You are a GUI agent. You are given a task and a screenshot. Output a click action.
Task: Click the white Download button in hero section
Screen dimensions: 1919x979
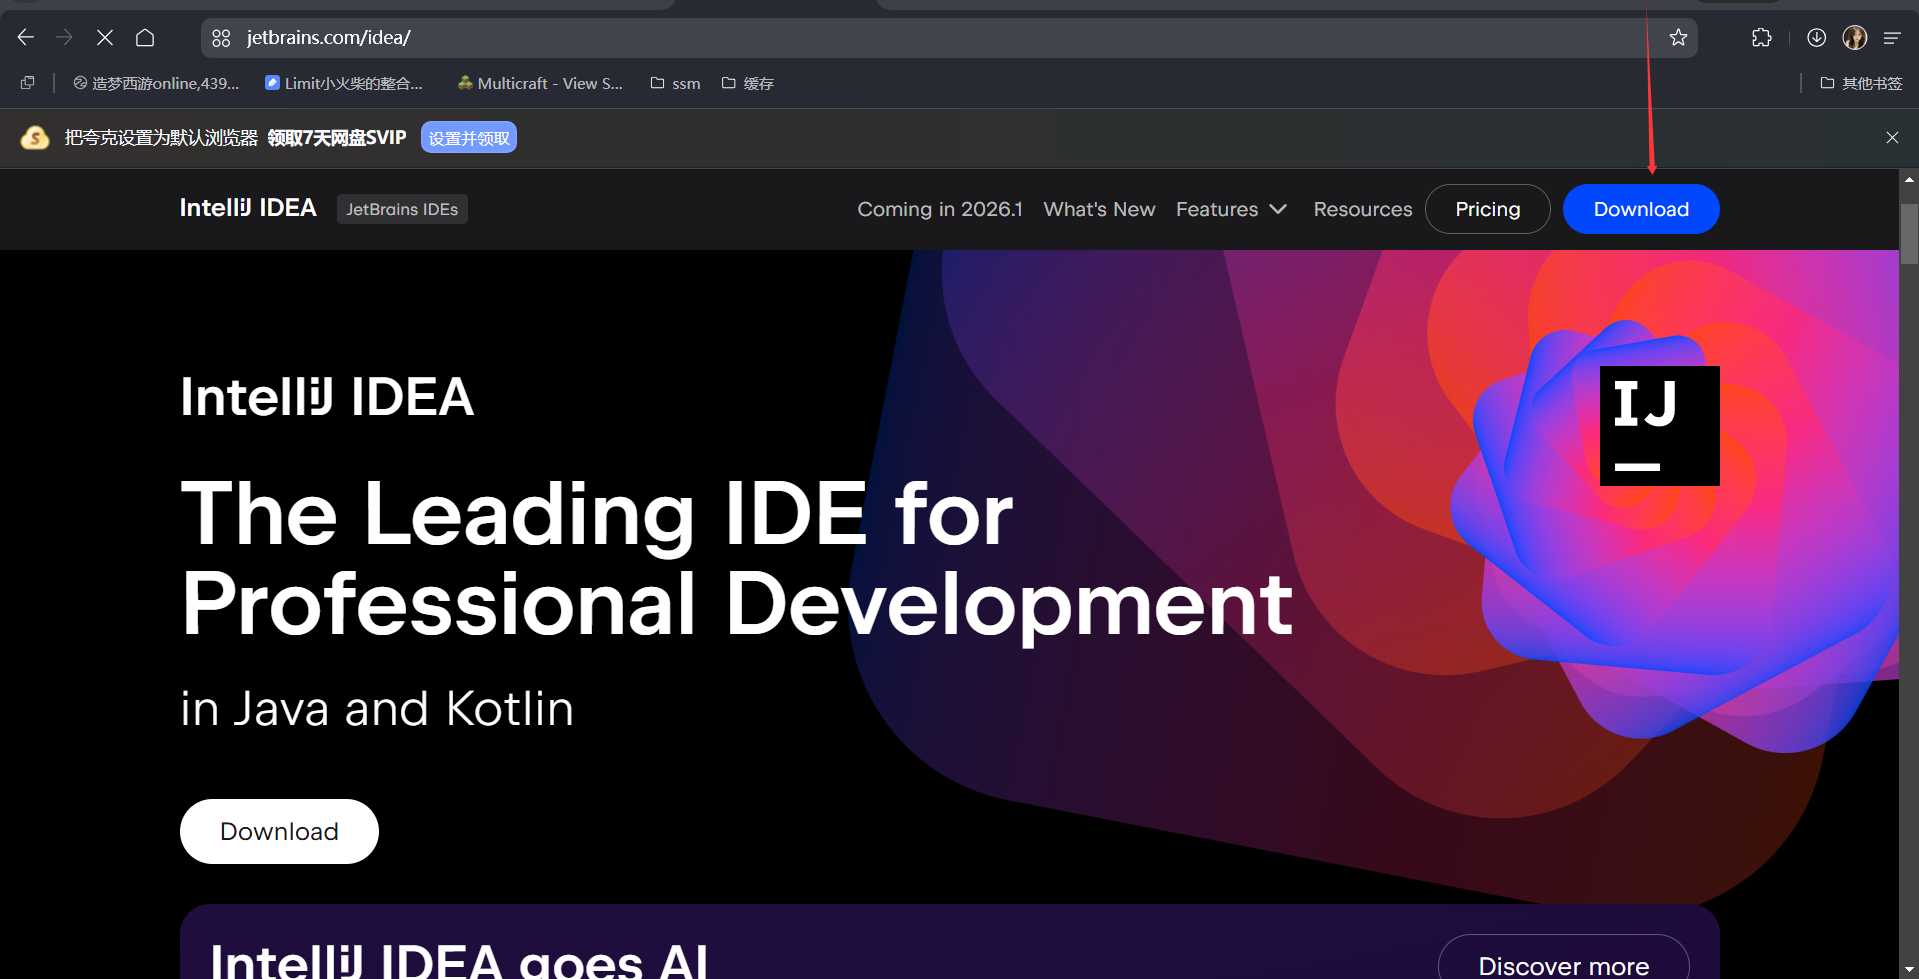click(x=279, y=831)
